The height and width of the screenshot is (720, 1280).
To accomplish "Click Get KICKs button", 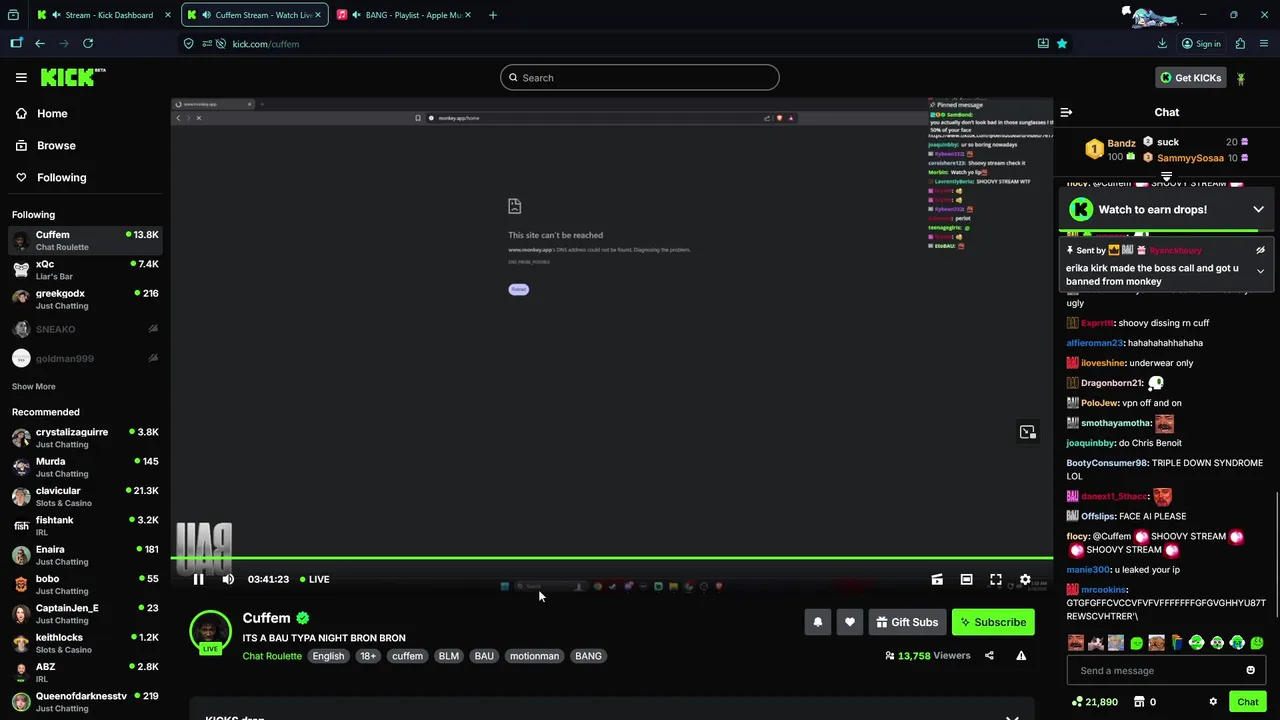I will 1190,77.
